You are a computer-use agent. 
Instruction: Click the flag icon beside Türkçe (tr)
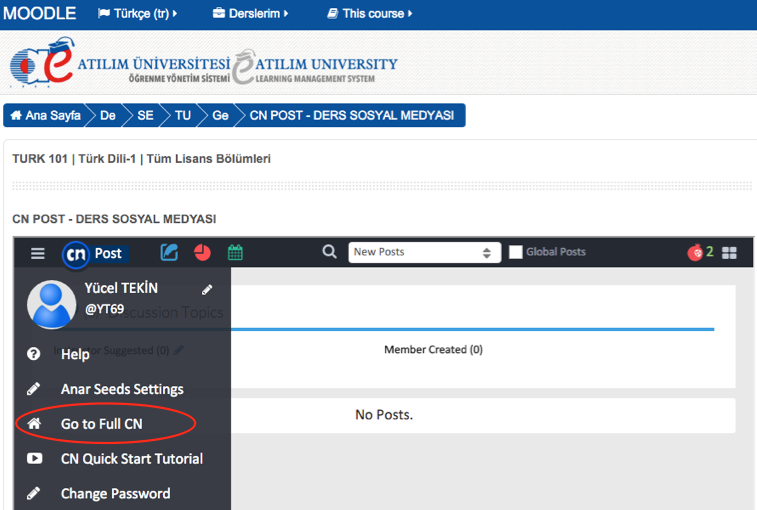coord(104,14)
